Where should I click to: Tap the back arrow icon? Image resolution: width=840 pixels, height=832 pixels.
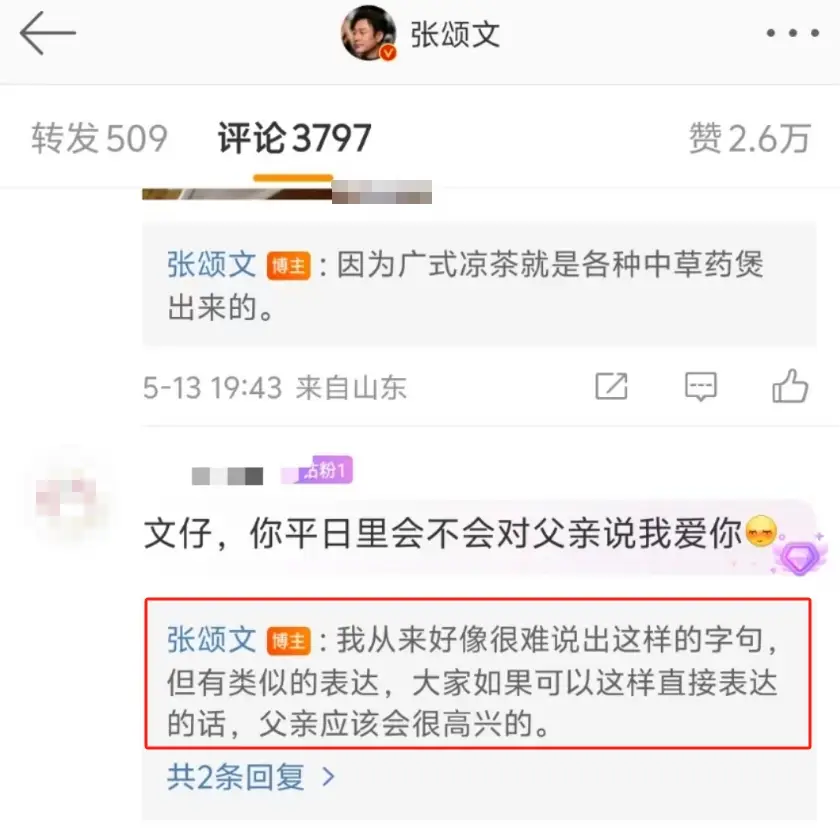[x=48, y=33]
